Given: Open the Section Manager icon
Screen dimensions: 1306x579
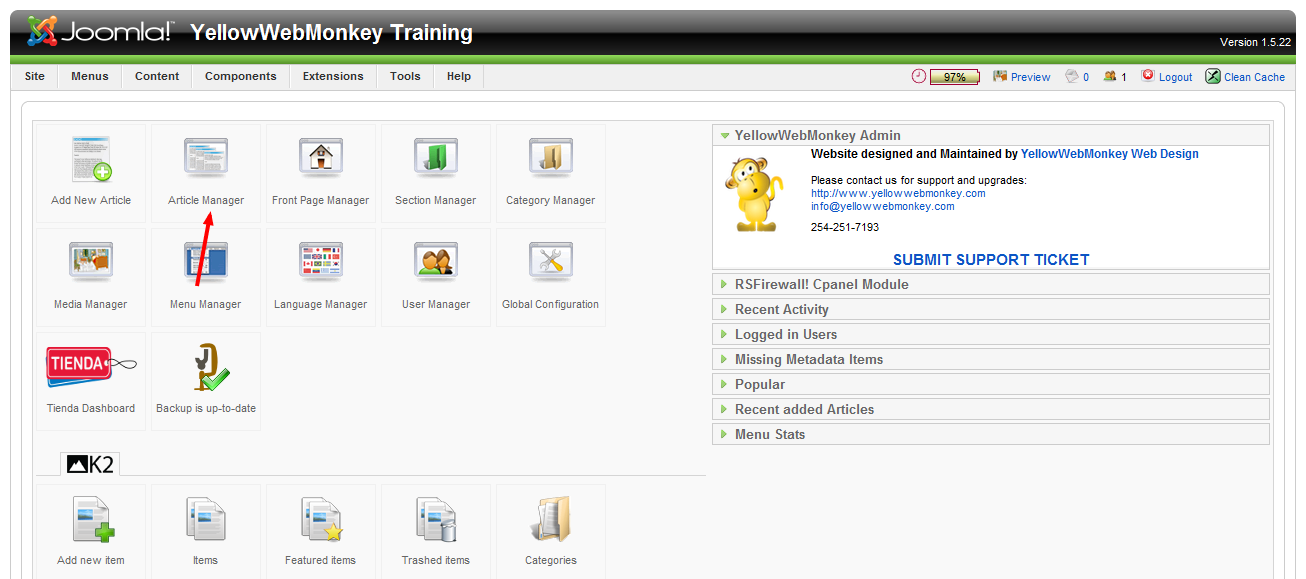Looking at the screenshot, I should [x=436, y=160].
